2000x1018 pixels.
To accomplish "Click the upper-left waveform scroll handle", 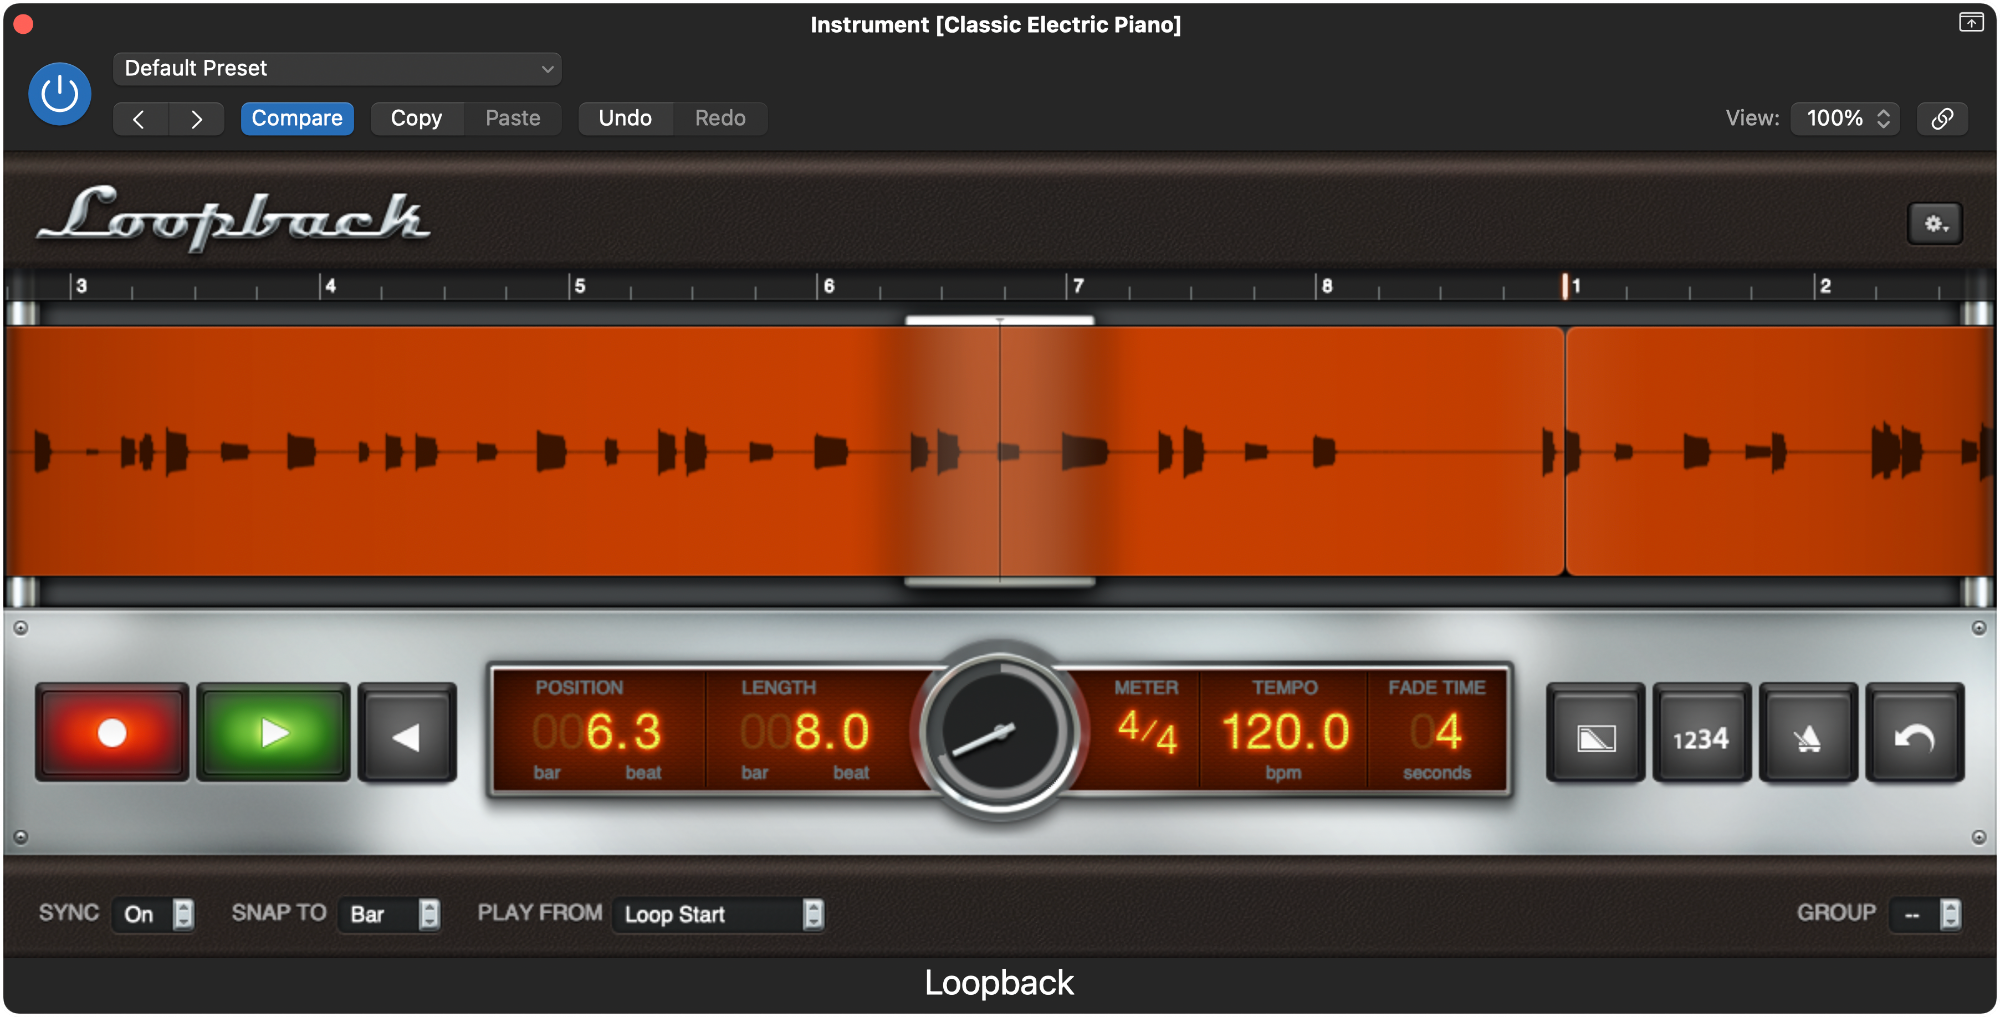I will pos(23,313).
